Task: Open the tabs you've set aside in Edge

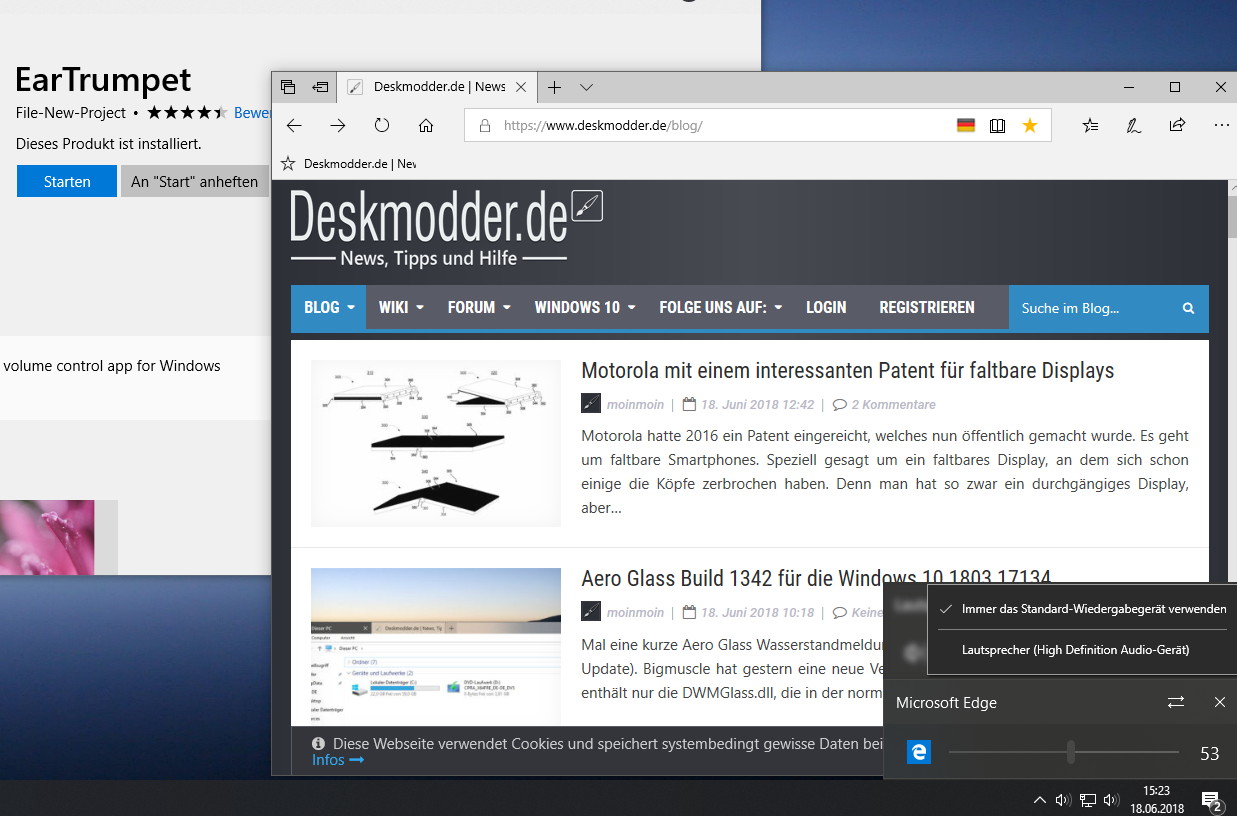Action: tap(288, 87)
